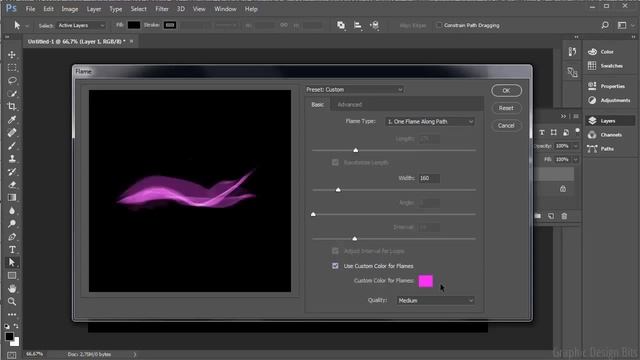Open the Quality Medium dropdown

[436, 300]
